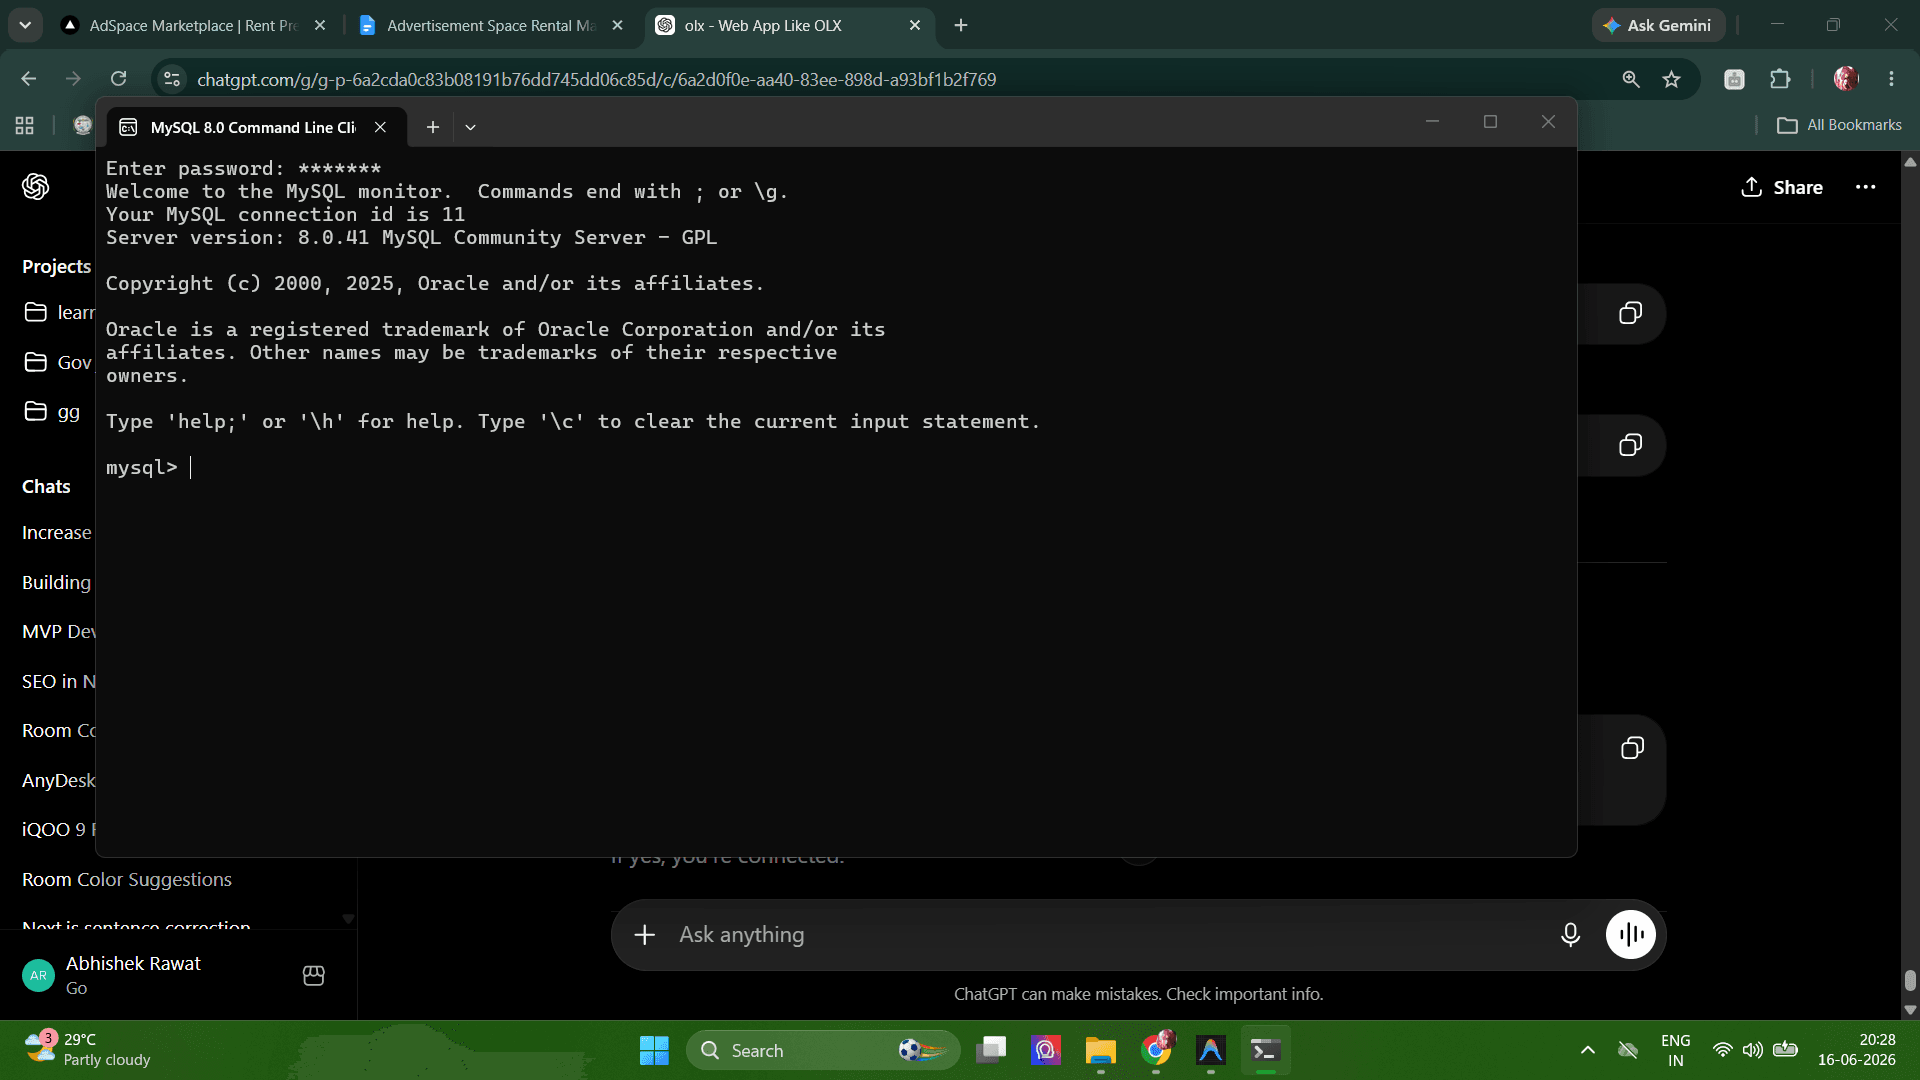Open ChatGPT conversation options ellipsis
This screenshot has height=1080, width=1920.
[1865, 187]
